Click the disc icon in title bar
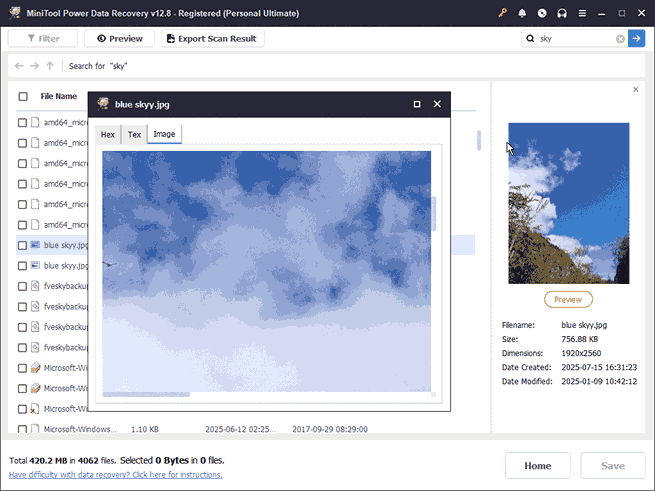 [542, 13]
